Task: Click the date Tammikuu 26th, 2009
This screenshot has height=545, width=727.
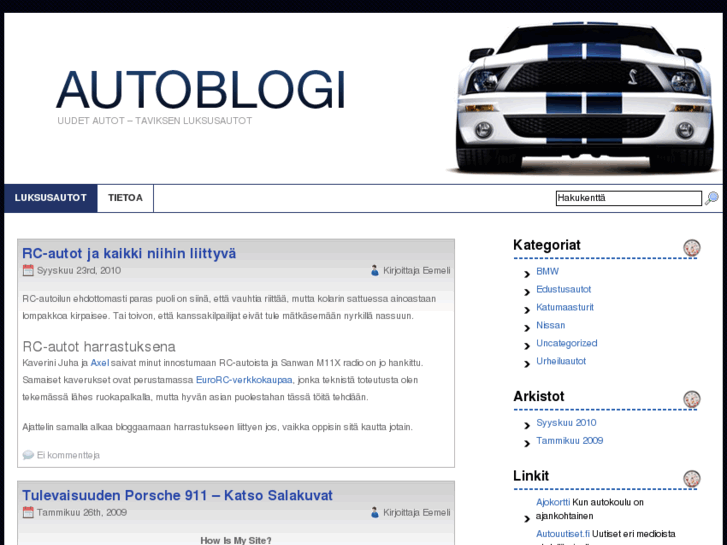Action: (82, 513)
